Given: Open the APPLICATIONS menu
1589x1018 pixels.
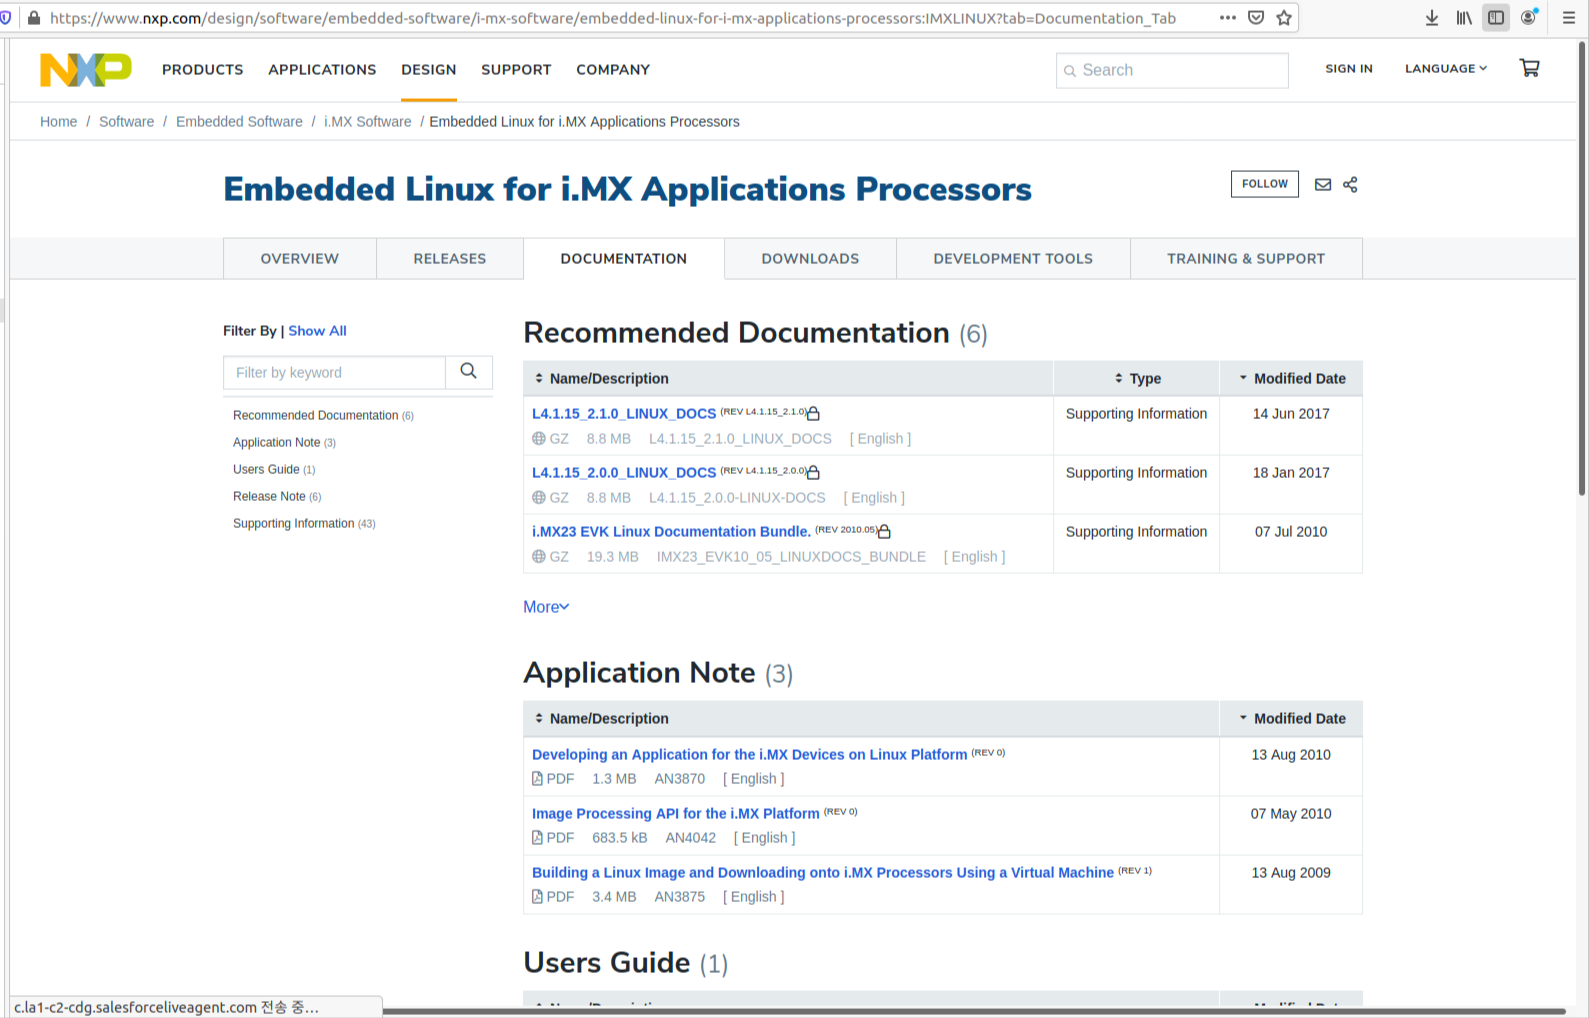Looking at the screenshot, I should (322, 69).
